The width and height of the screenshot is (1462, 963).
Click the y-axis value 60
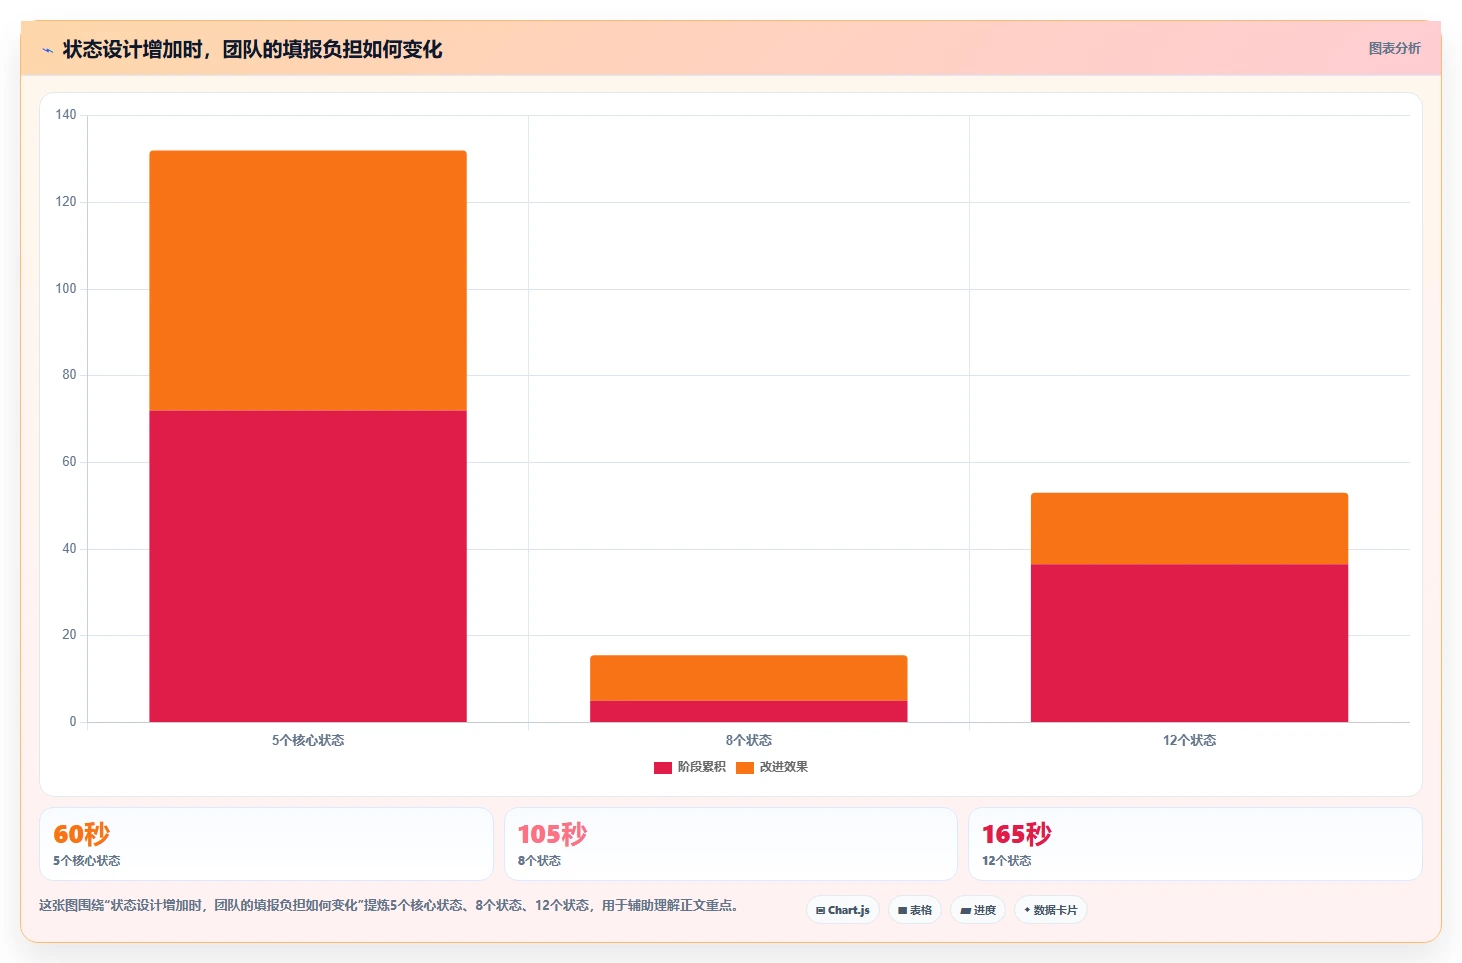point(69,462)
